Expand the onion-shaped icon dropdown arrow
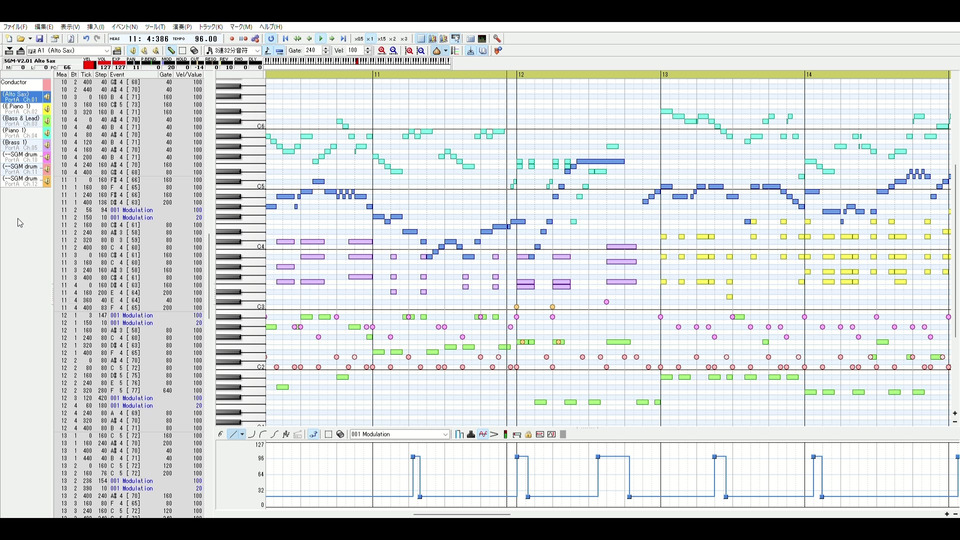Viewport: 960px width, 540px height. (446, 51)
